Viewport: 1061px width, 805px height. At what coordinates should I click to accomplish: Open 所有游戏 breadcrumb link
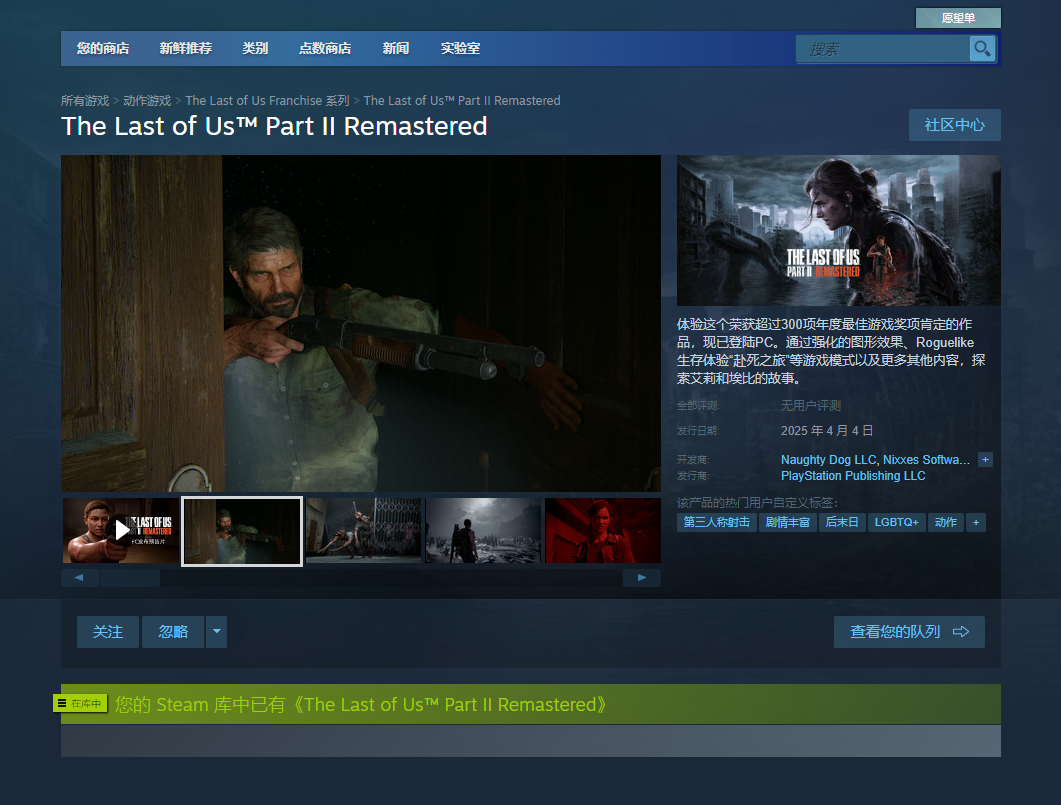[85, 101]
